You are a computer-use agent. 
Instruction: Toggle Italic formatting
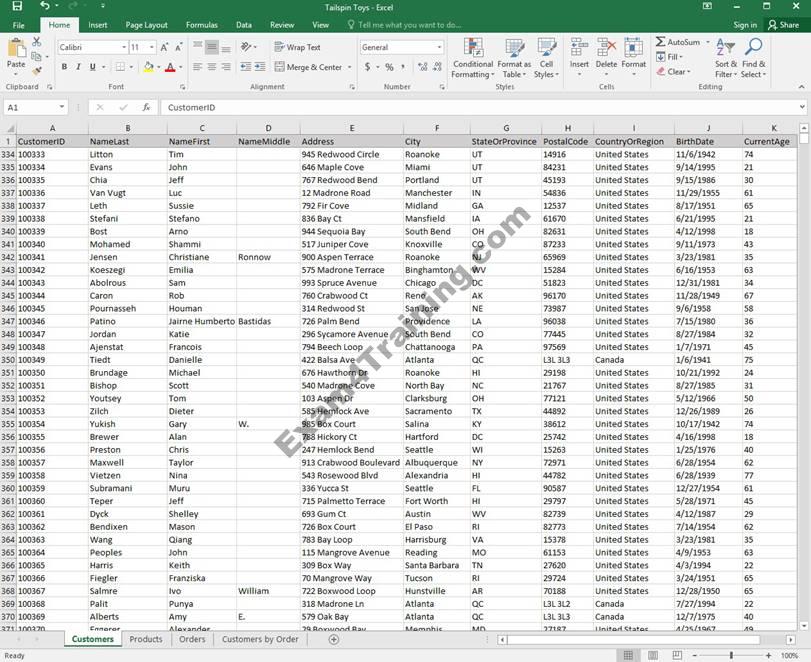tap(79, 67)
